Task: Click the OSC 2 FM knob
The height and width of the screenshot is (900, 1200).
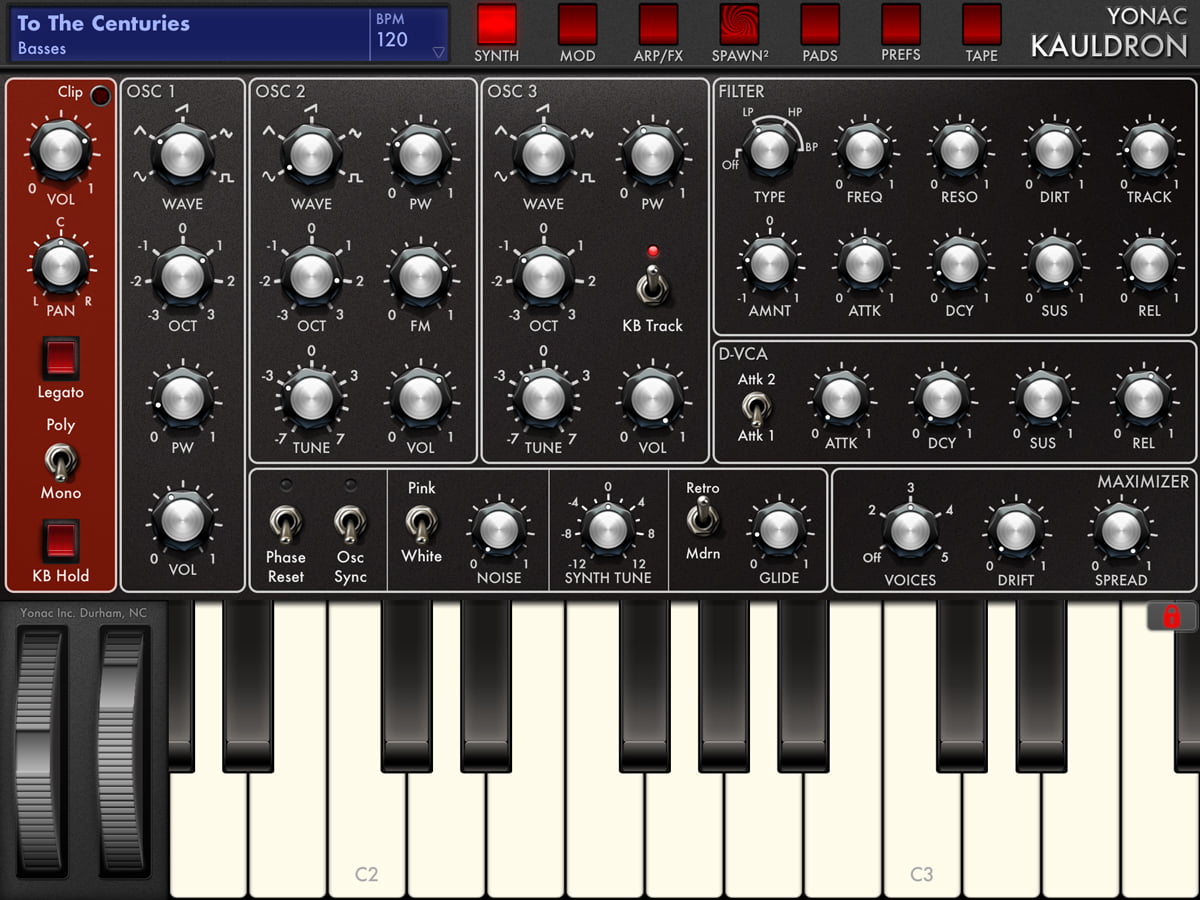Action: [420, 276]
